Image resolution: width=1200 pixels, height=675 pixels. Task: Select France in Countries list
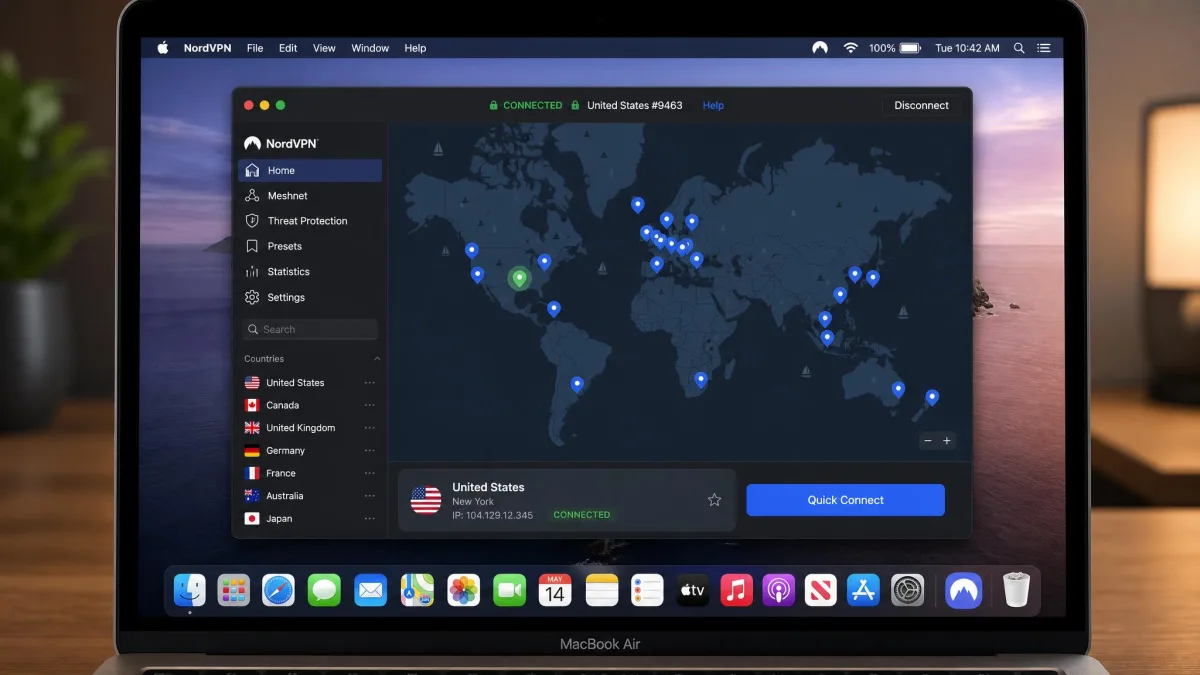[310, 473]
